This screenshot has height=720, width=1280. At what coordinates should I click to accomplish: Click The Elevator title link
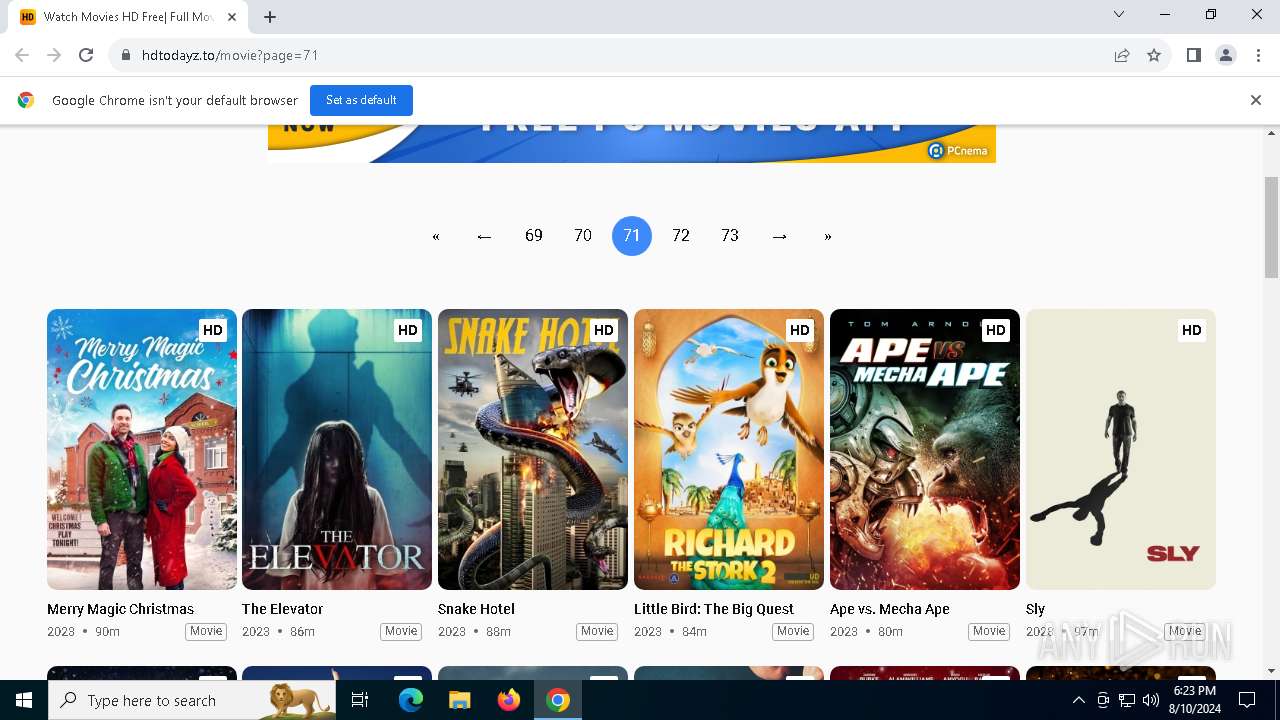(x=282, y=609)
